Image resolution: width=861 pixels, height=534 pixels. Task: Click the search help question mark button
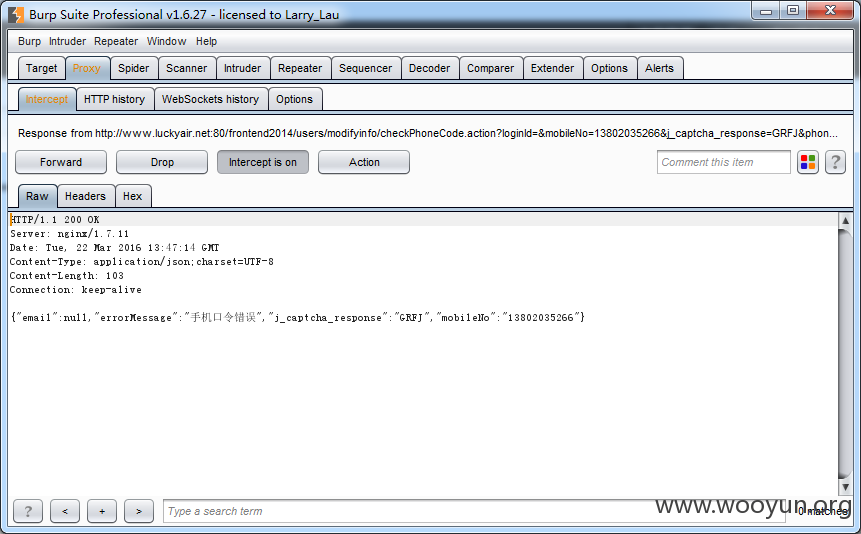tap(28, 511)
